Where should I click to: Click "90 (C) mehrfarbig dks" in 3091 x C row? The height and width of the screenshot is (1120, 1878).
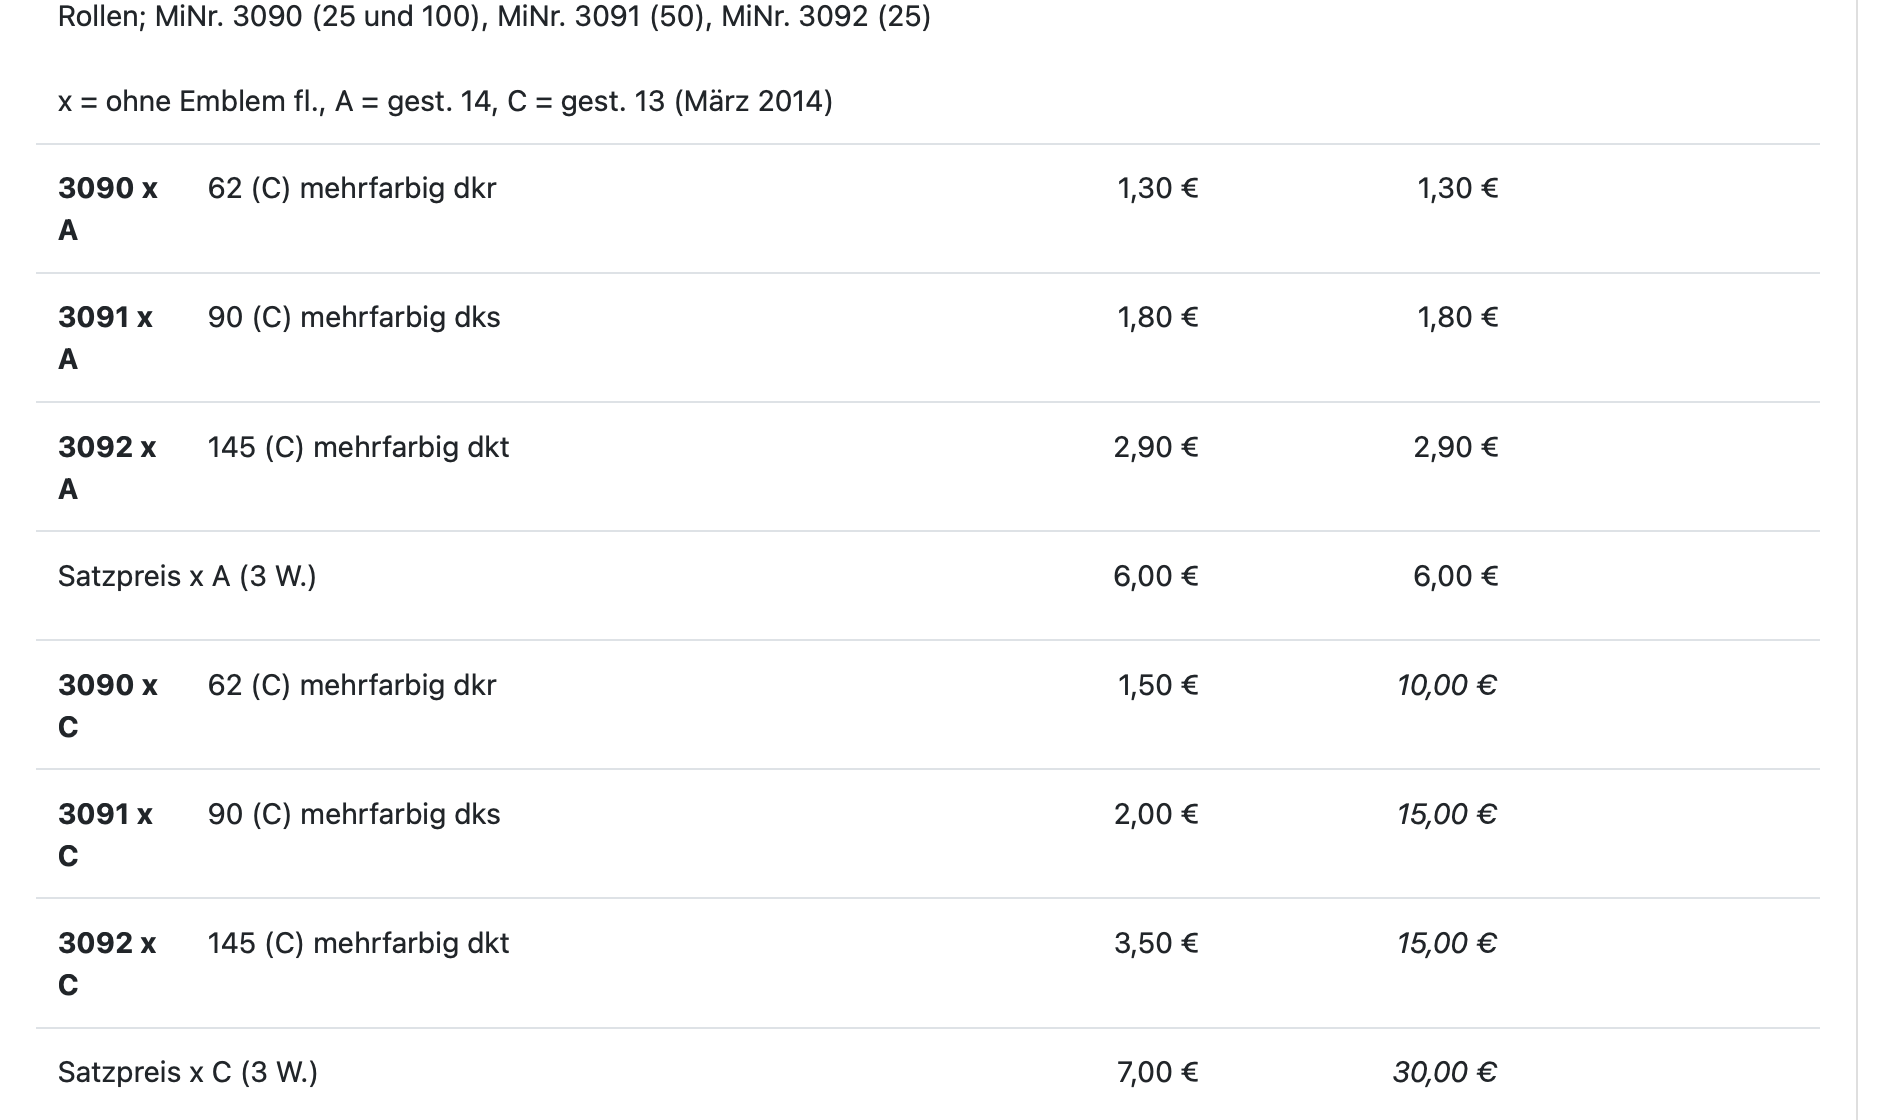tap(354, 814)
